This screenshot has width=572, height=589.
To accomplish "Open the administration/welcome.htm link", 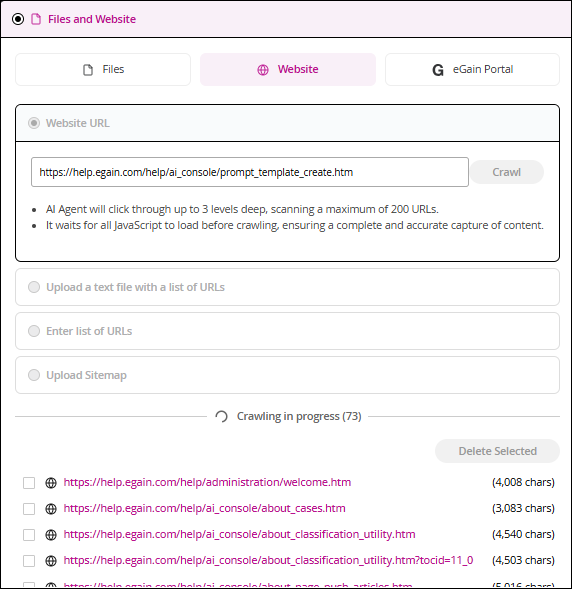I will pyautogui.click(x=207, y=482).
